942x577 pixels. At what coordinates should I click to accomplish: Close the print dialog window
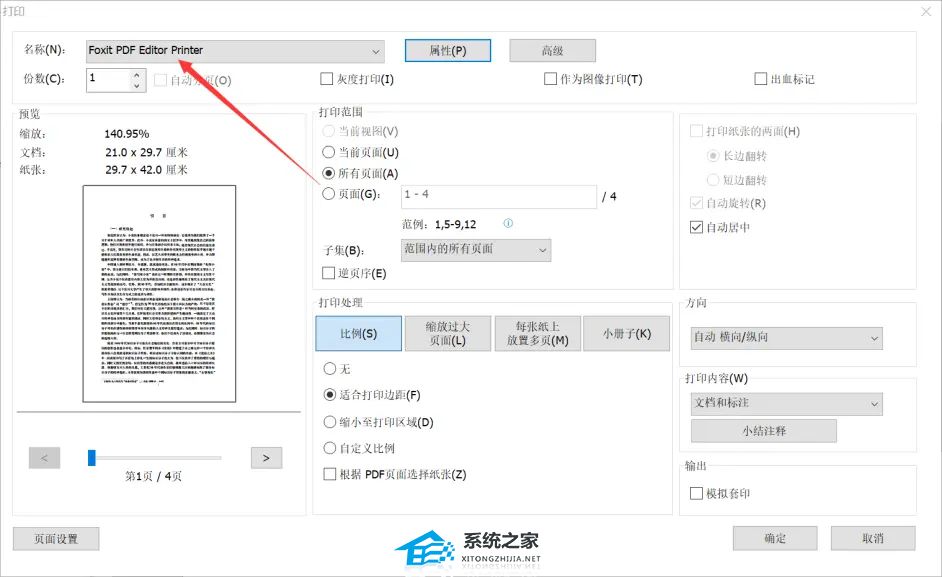(x=926, y=11)
